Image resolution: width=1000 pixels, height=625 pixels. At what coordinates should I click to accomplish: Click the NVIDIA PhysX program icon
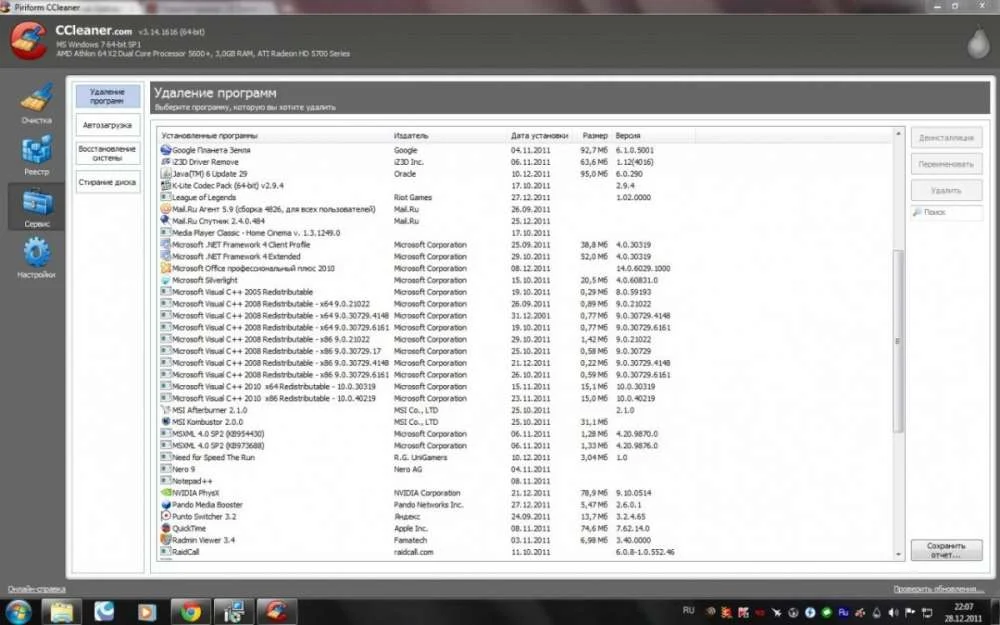coord(166,493)
